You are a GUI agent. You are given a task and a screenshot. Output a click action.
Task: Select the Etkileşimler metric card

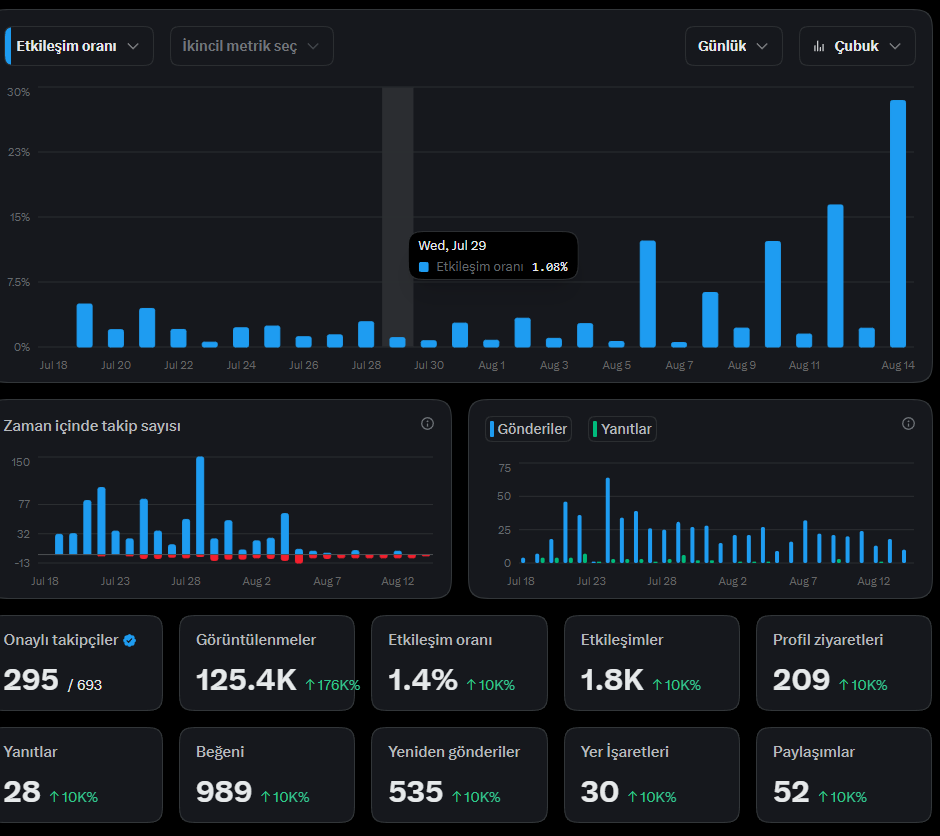(x=652, y=663)
